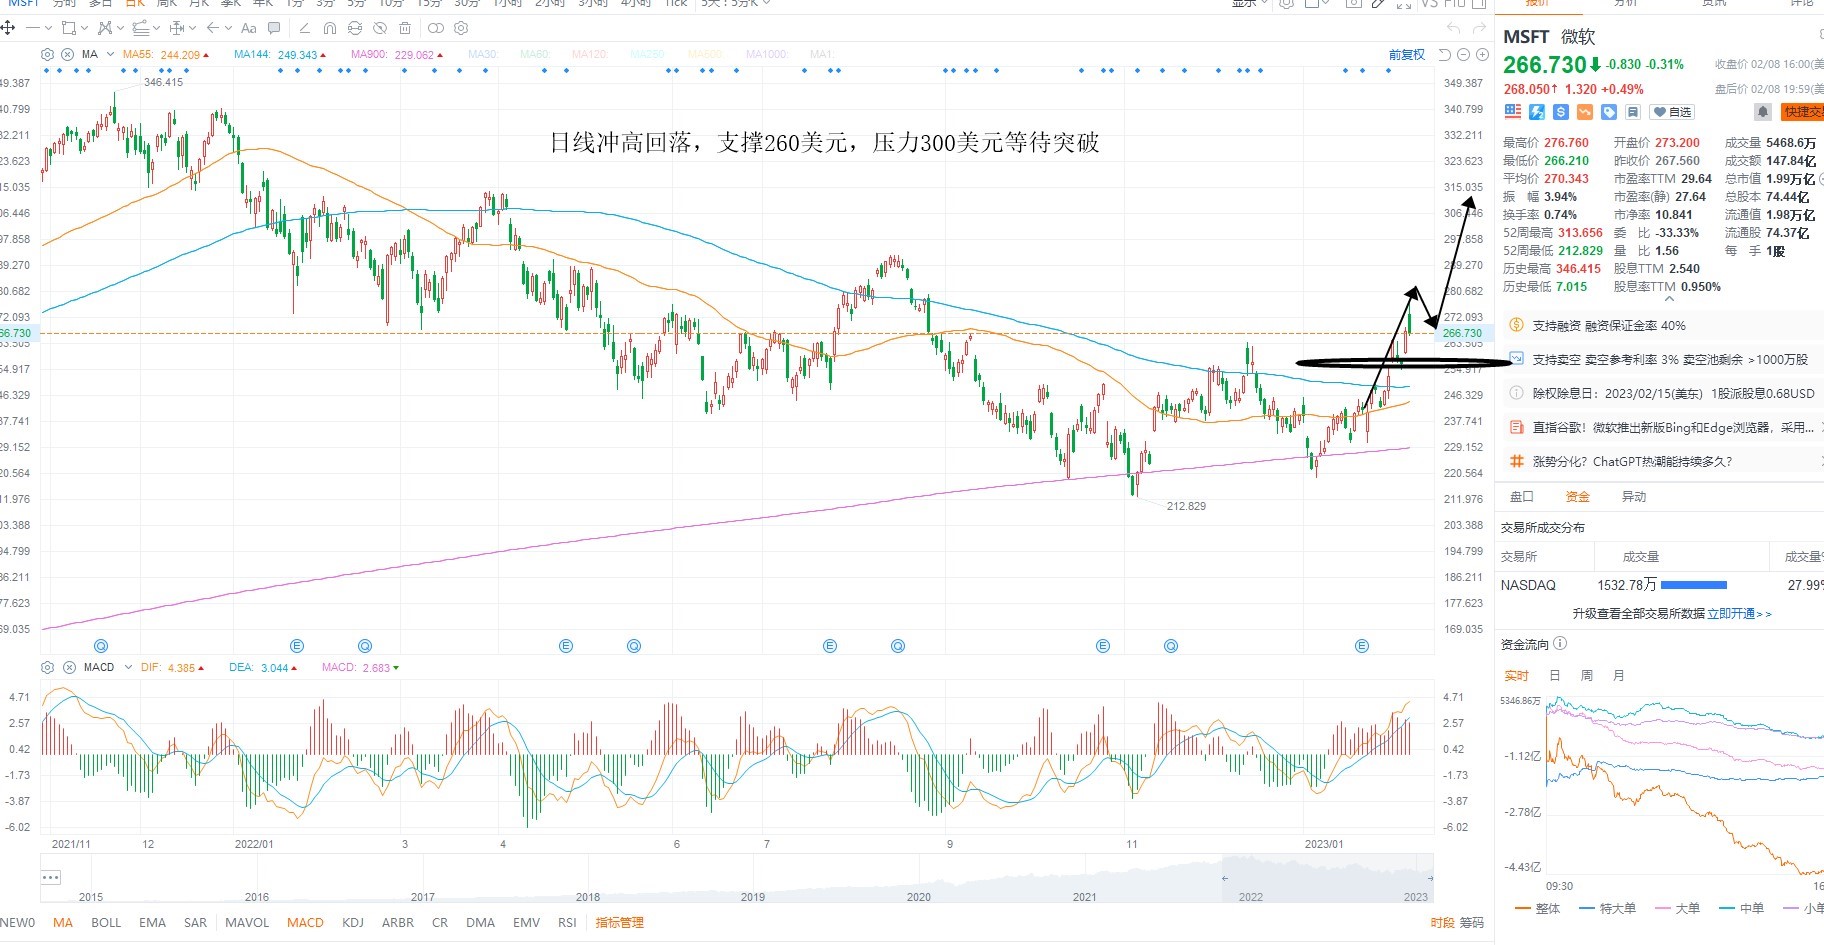The height and width of the screenshot is (945, 1824).
Task: Select the EMA indicator tab
Action: coord(153,923)
